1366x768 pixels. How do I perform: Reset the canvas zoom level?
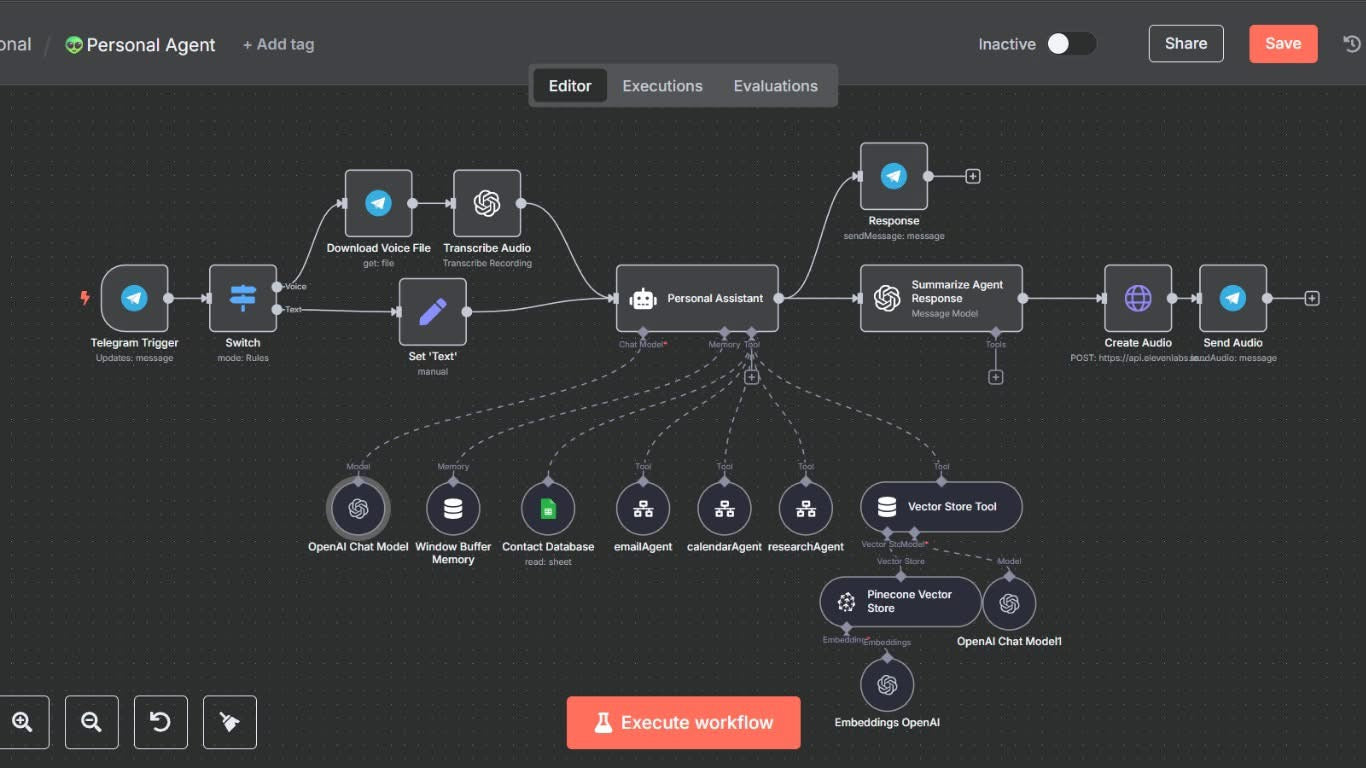(161, 722)
